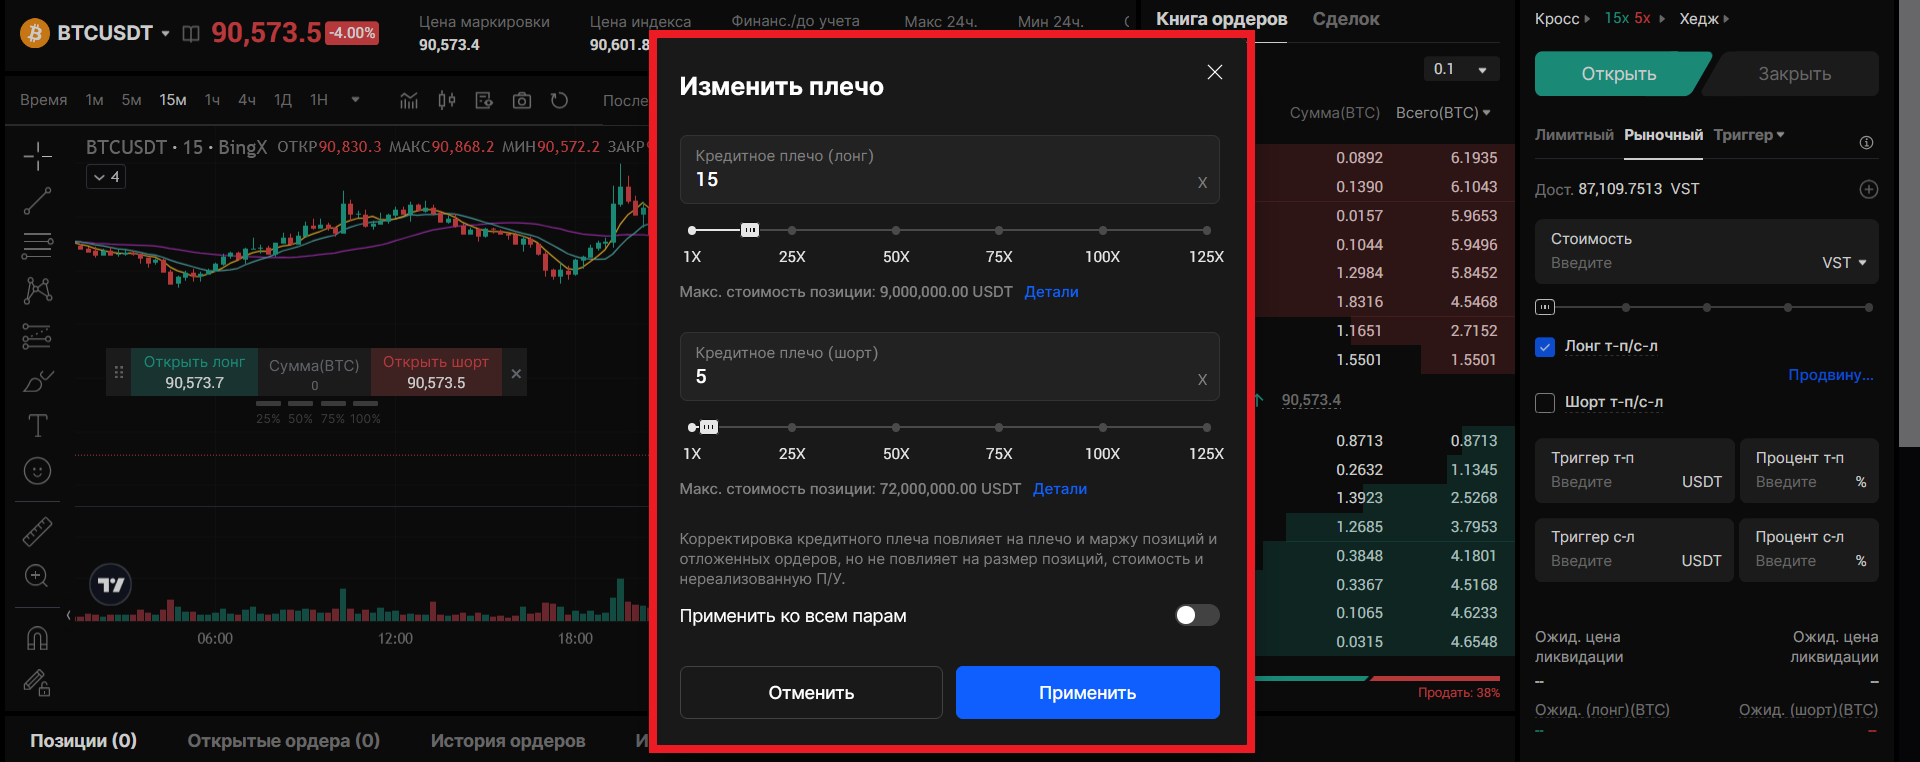Toggle the magnet snap mode
The image size is (1920, 762).
coord(37,637)
